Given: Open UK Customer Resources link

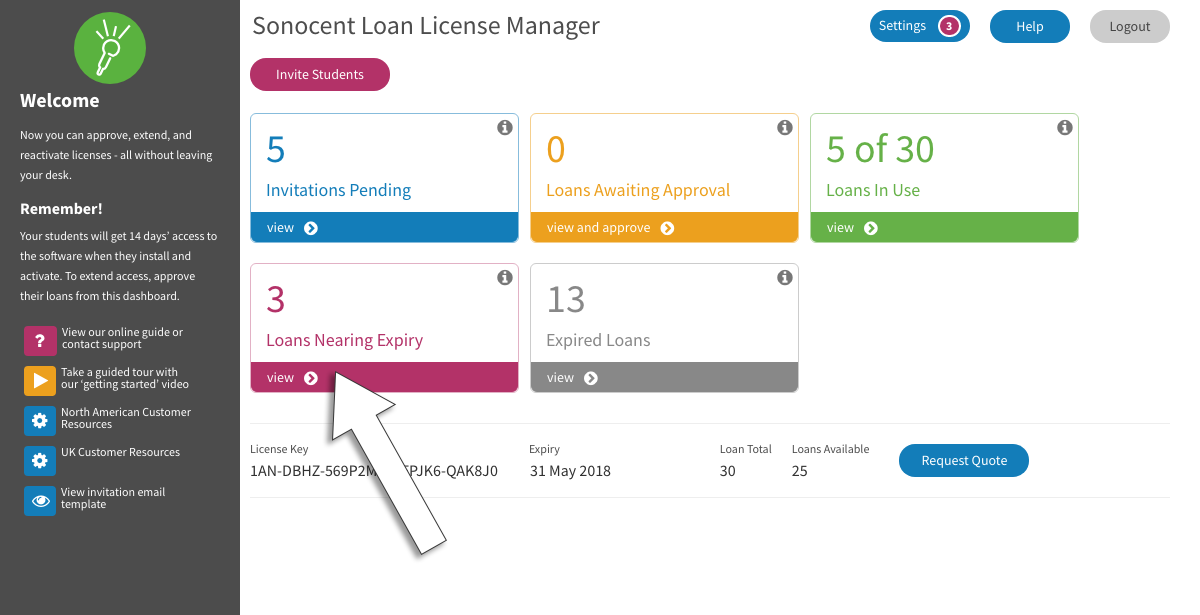Looking at the screenshot, I should (121, 452).
